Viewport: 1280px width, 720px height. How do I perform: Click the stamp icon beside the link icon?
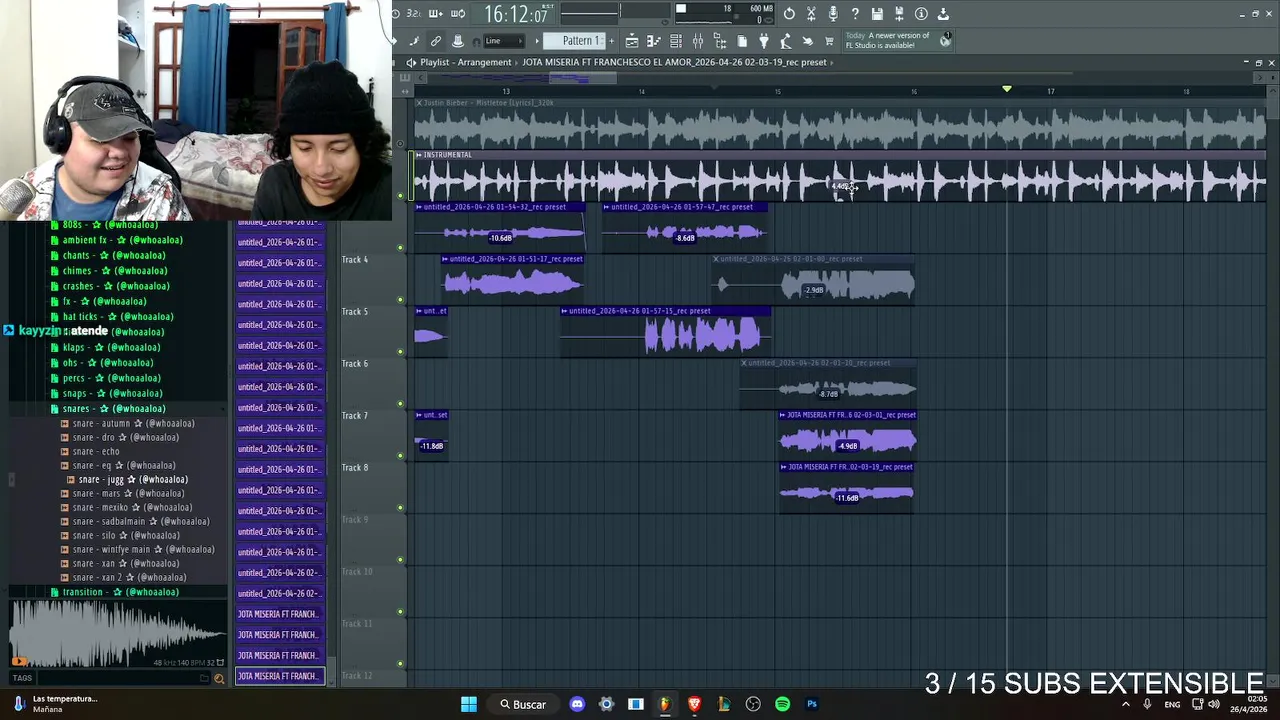[458, 41]
